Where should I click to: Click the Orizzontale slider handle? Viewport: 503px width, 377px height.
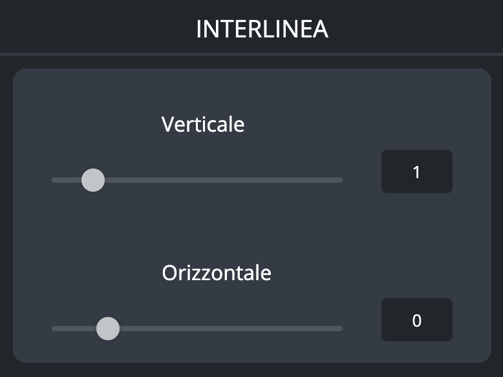pos(108,328)
